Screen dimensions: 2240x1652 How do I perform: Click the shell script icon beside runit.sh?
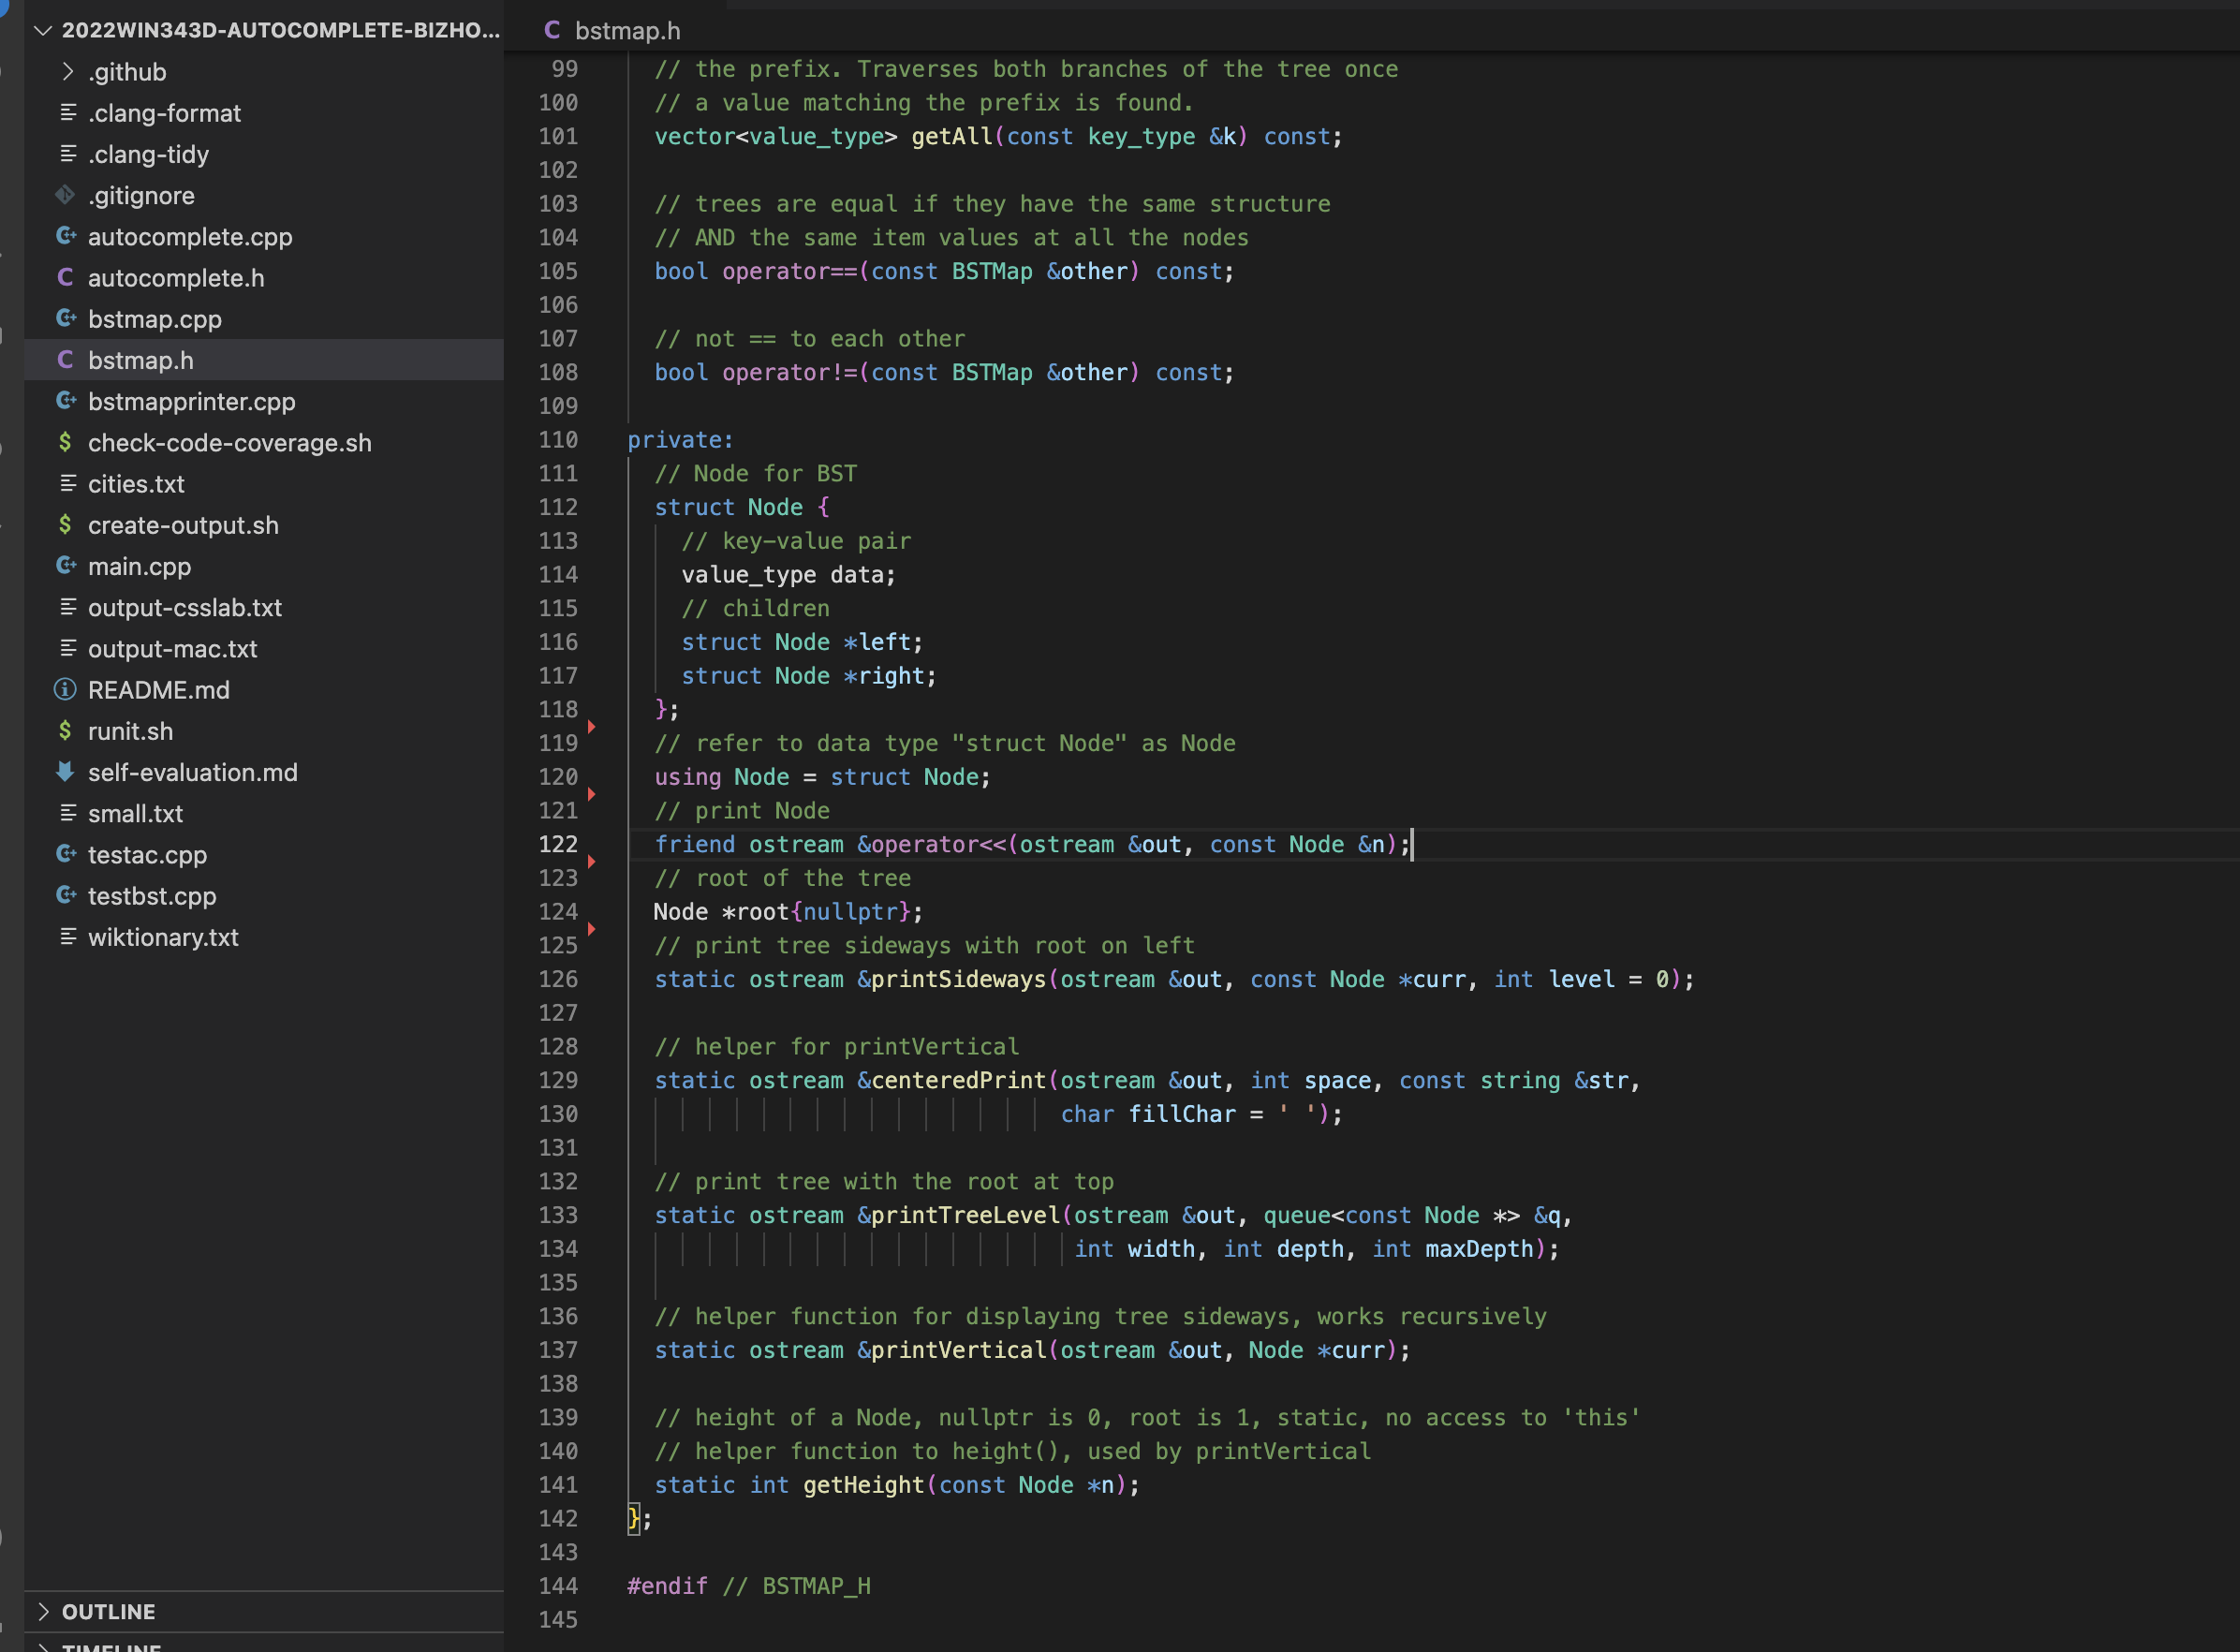66,731
